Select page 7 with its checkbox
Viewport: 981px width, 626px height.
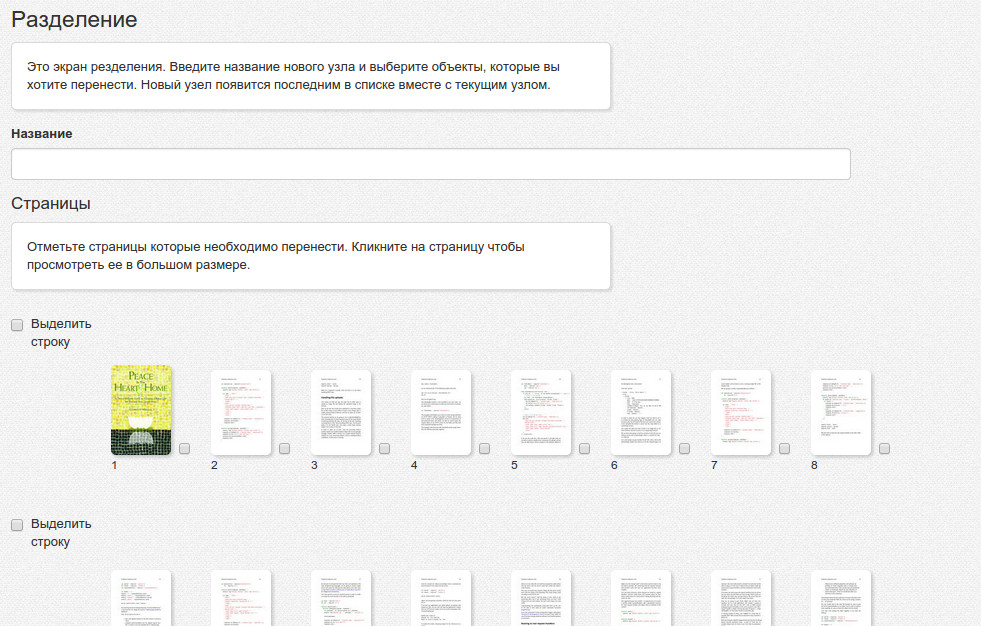click(x=785, y=449)
